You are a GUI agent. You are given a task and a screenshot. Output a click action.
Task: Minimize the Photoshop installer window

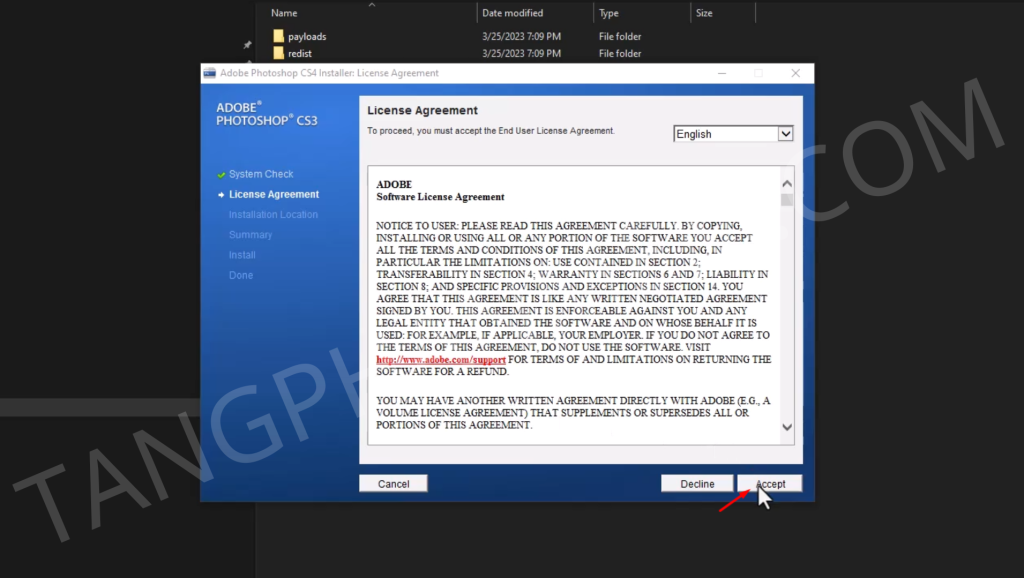[x=721, y=73]
